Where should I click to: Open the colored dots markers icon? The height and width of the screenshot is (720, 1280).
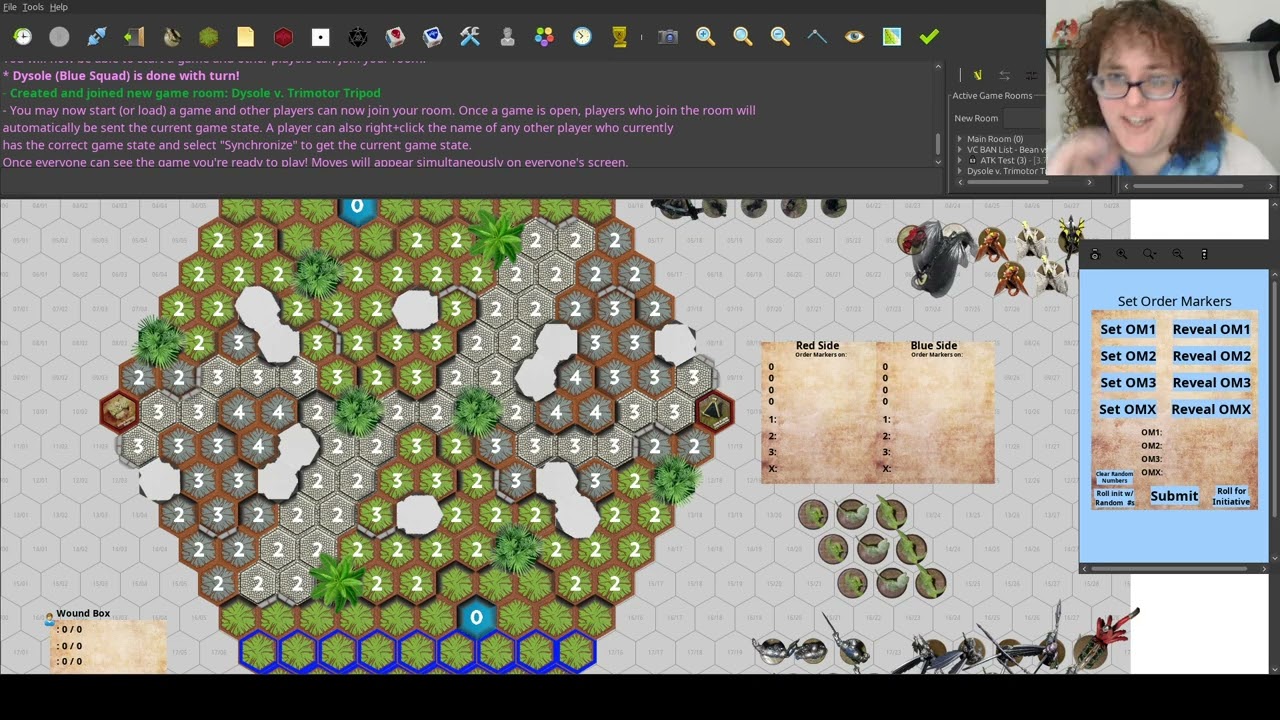pyautogui.click(x=544, y=37)
